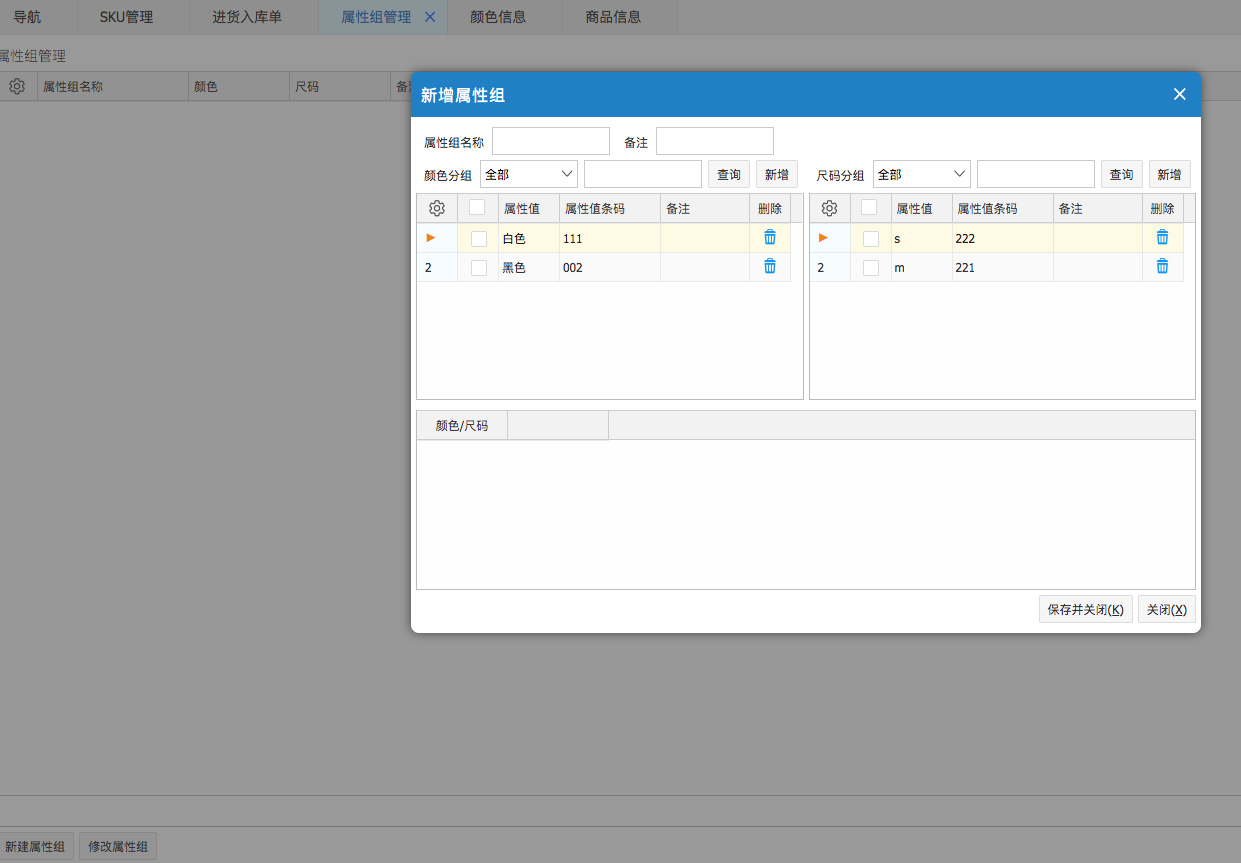This screenshot has height=863, width=1241.
Task: Click the trash icon for size m
Action: click(1162, 267)
